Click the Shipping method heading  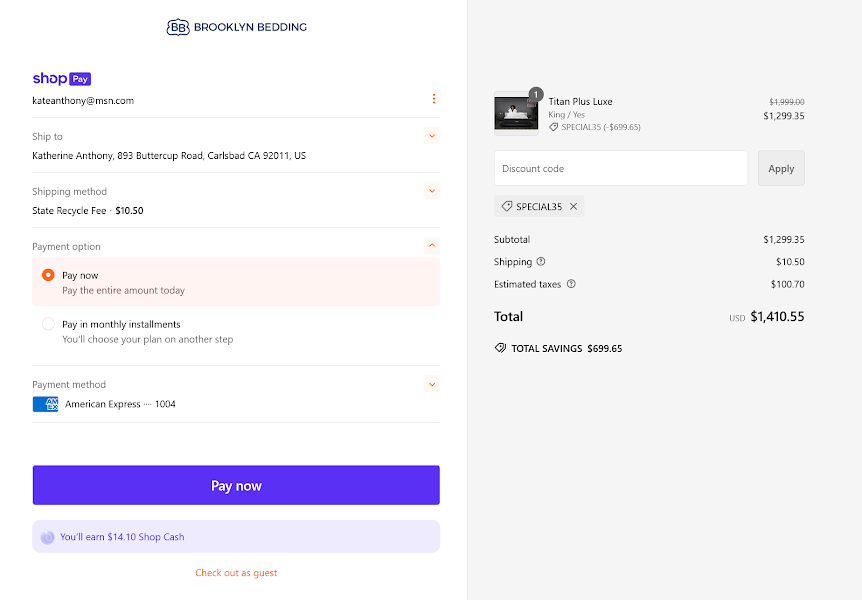69,191
